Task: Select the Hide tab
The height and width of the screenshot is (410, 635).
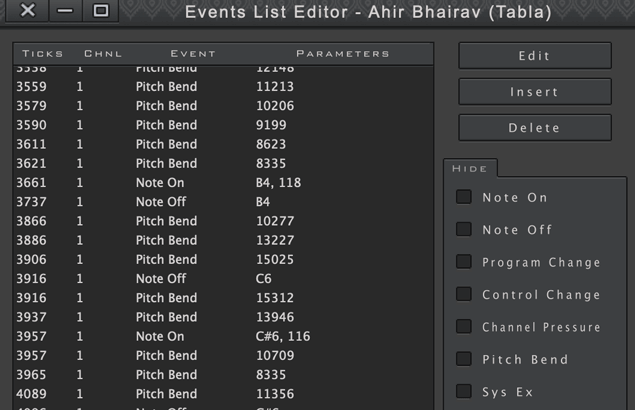Action: click(x=468, y=168)
